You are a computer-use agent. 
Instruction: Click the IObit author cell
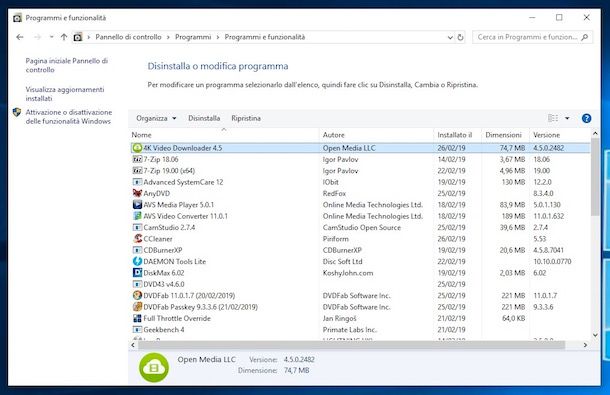(331, 182)
